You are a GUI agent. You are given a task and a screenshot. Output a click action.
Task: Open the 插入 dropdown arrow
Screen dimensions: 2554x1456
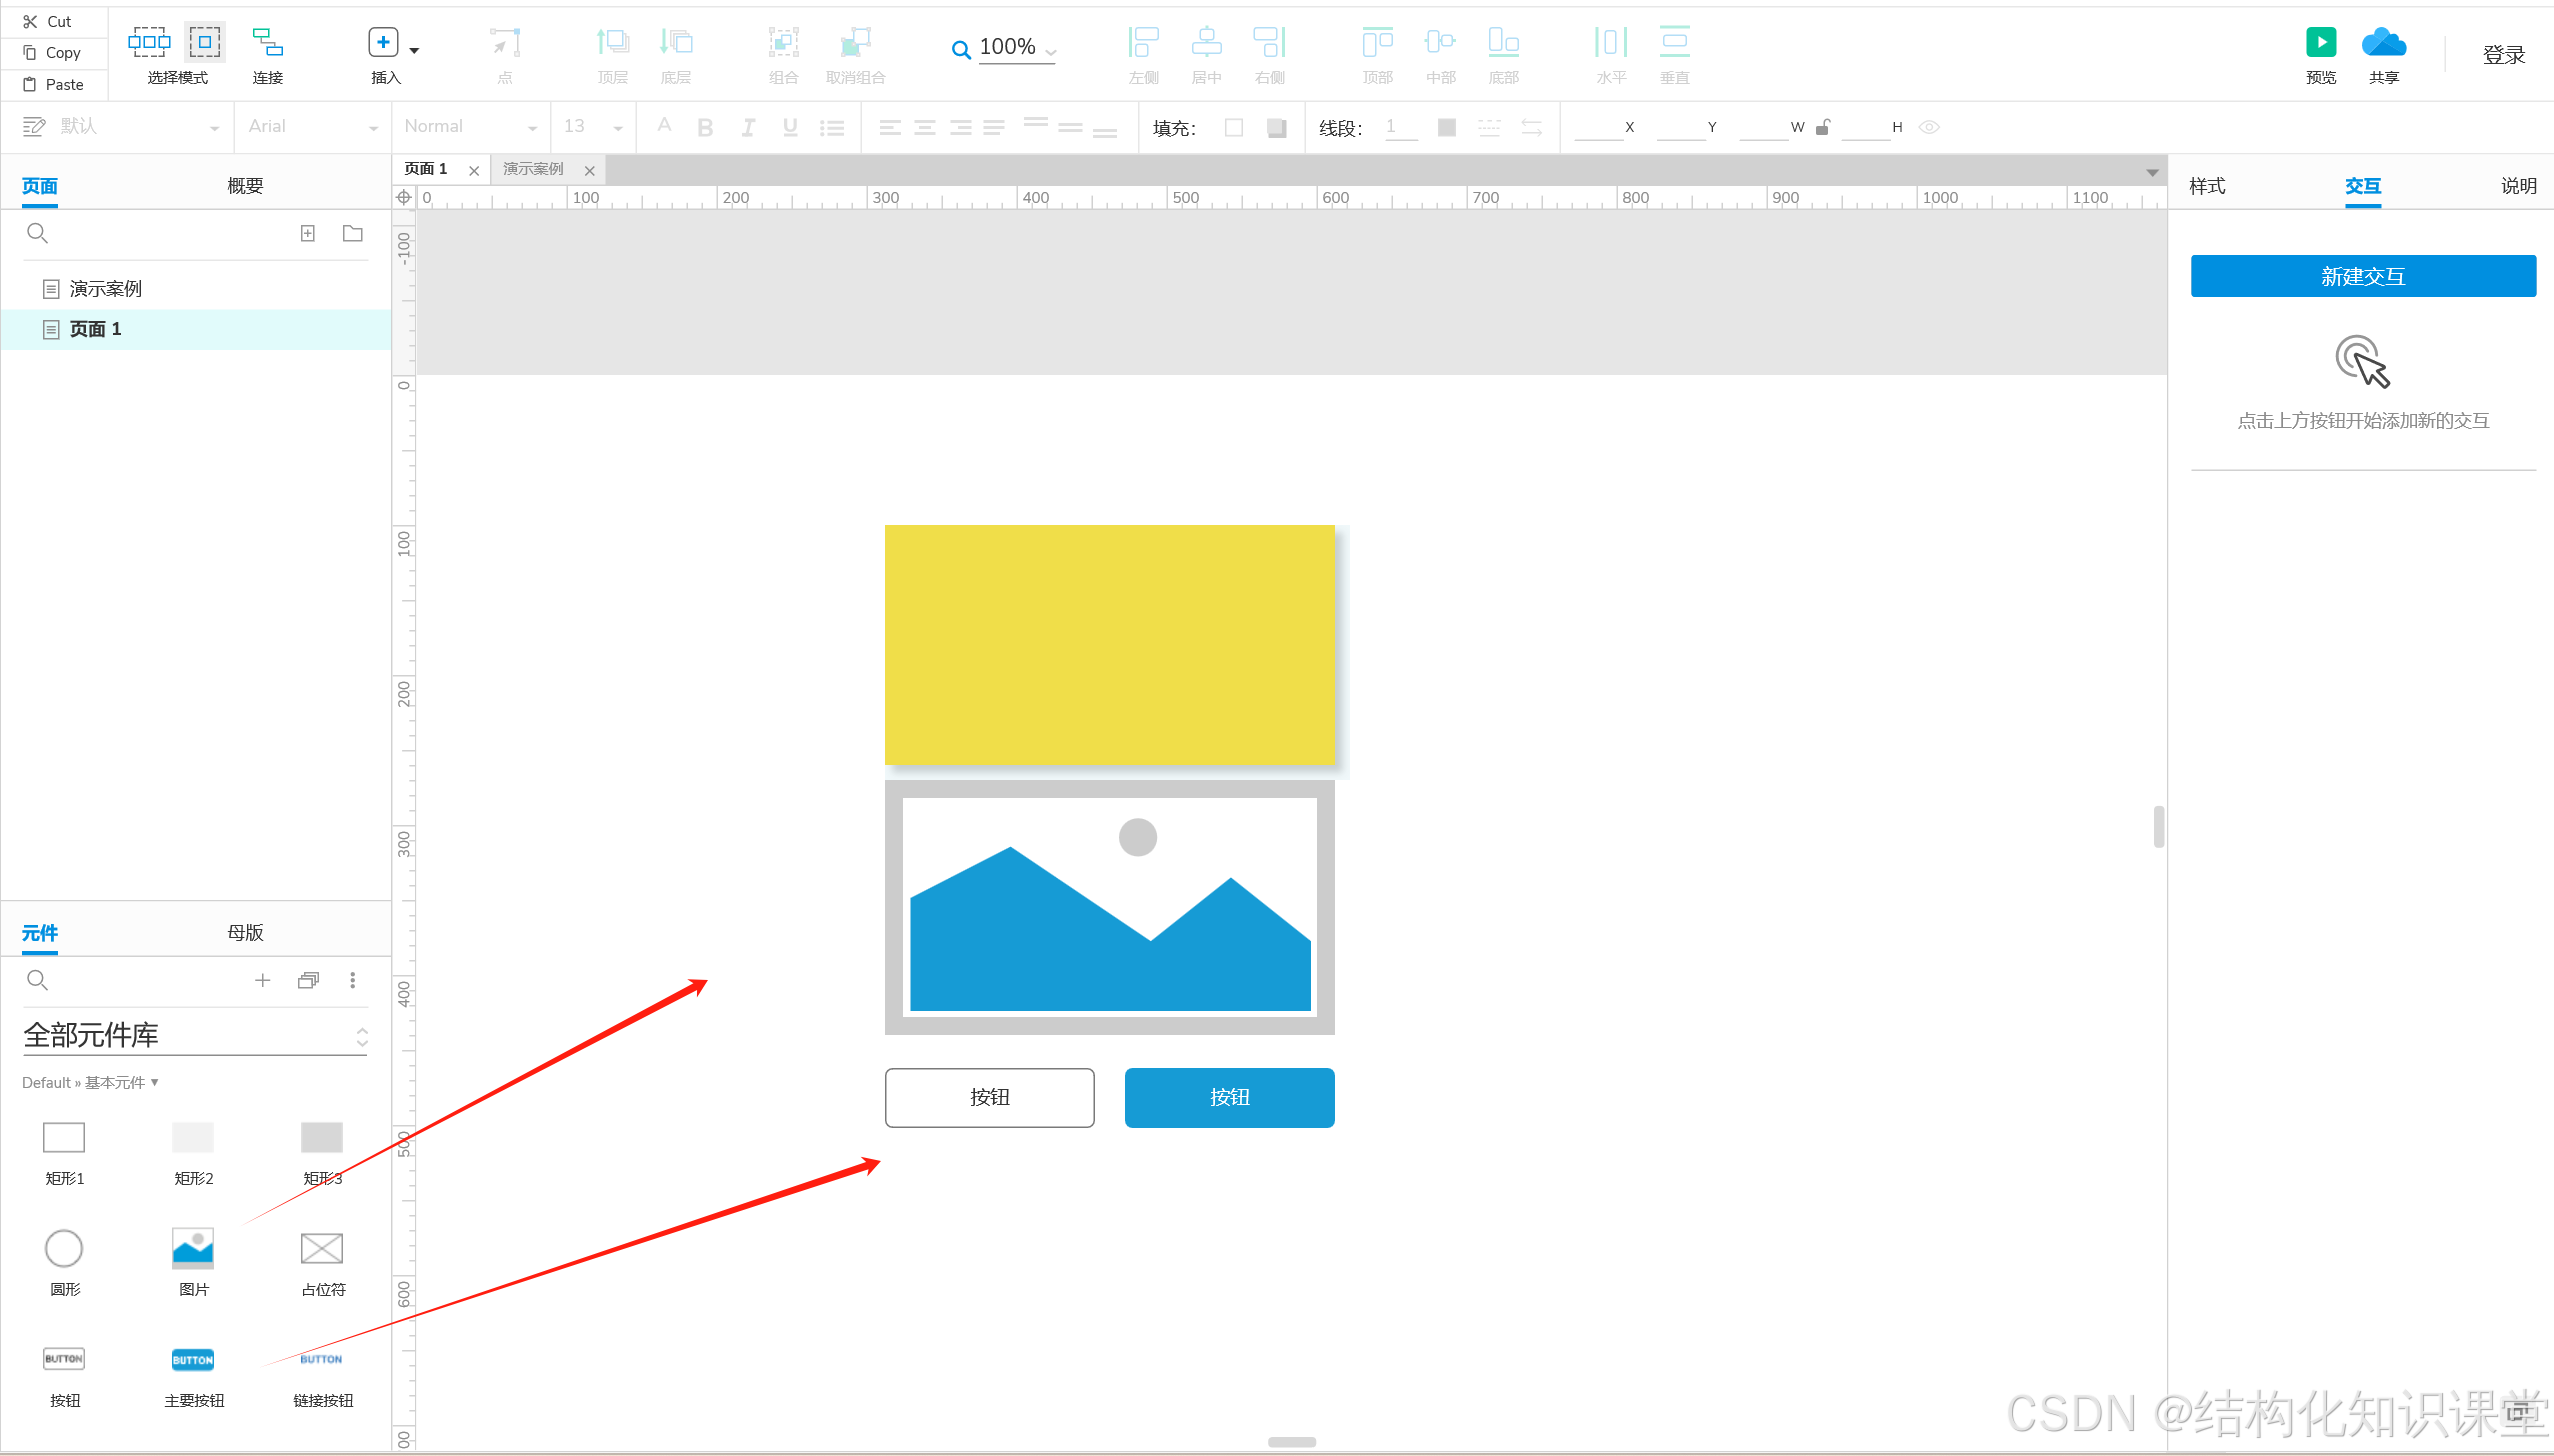(414, 50)
